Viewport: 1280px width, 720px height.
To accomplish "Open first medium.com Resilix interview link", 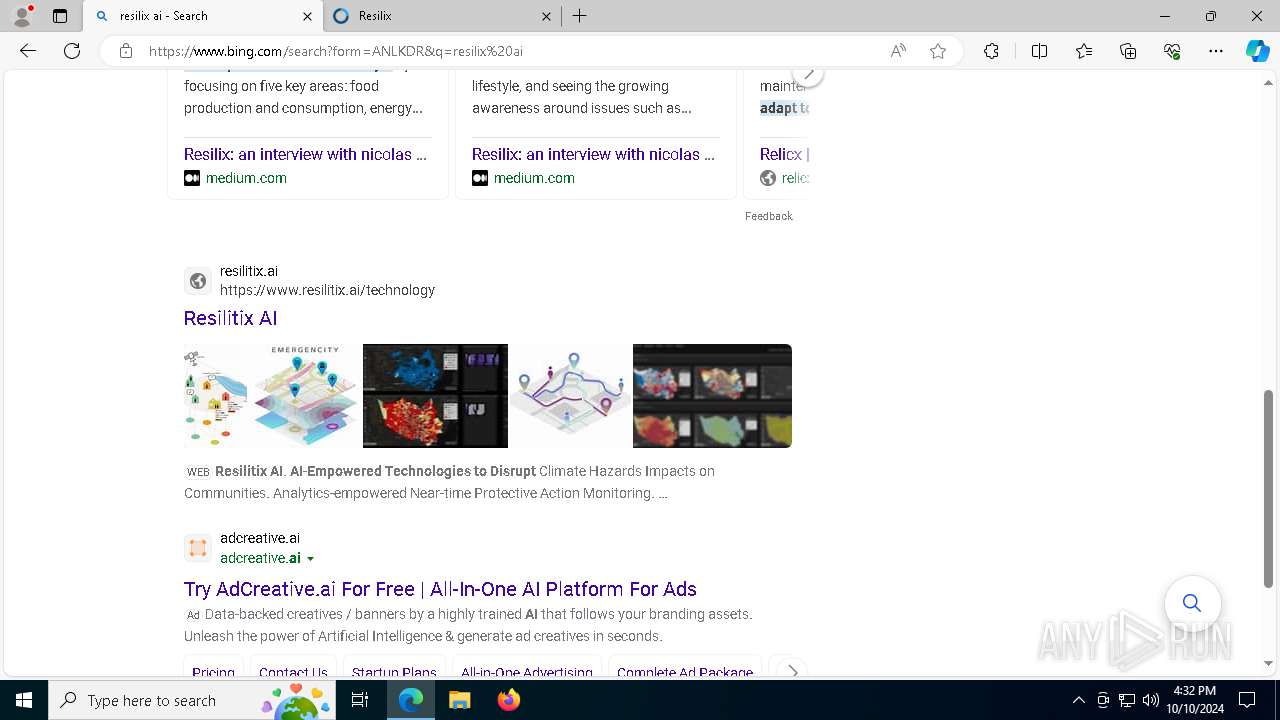I will [305, 154].
